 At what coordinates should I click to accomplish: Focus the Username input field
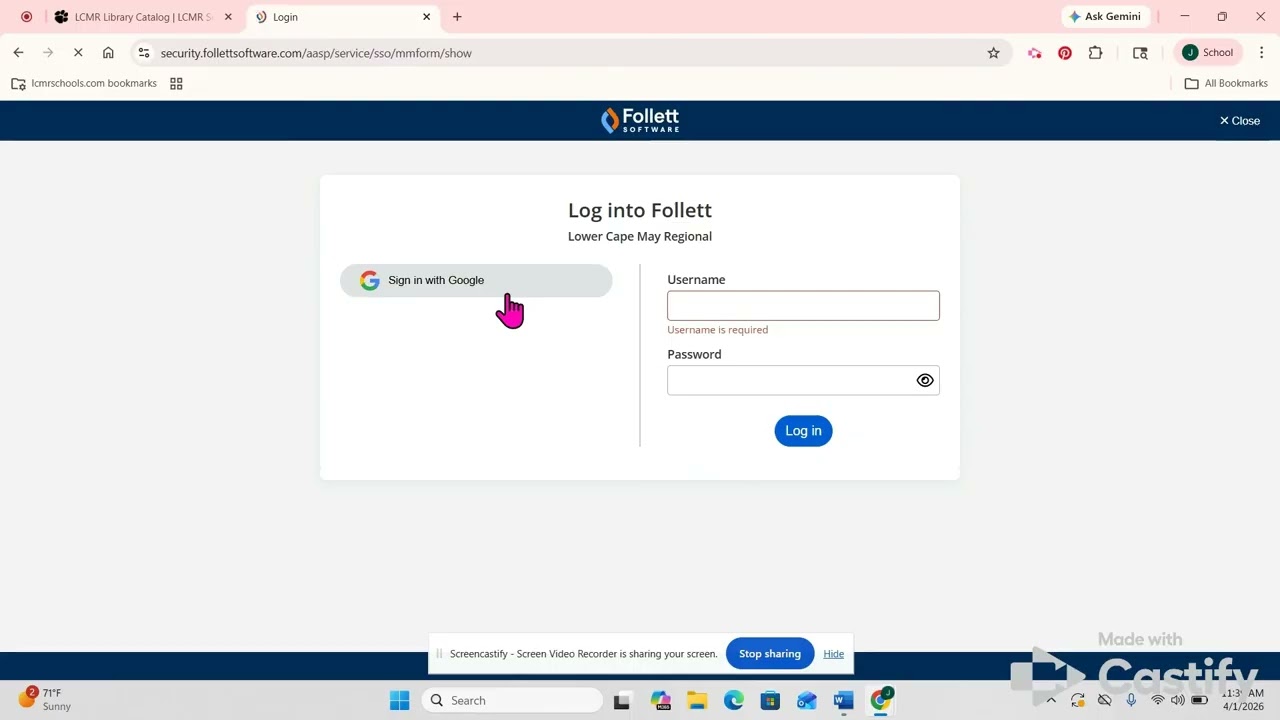coord(803,305)
